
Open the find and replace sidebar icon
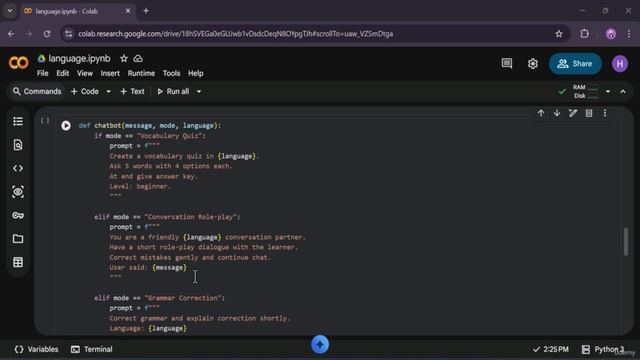pos(18,145)
